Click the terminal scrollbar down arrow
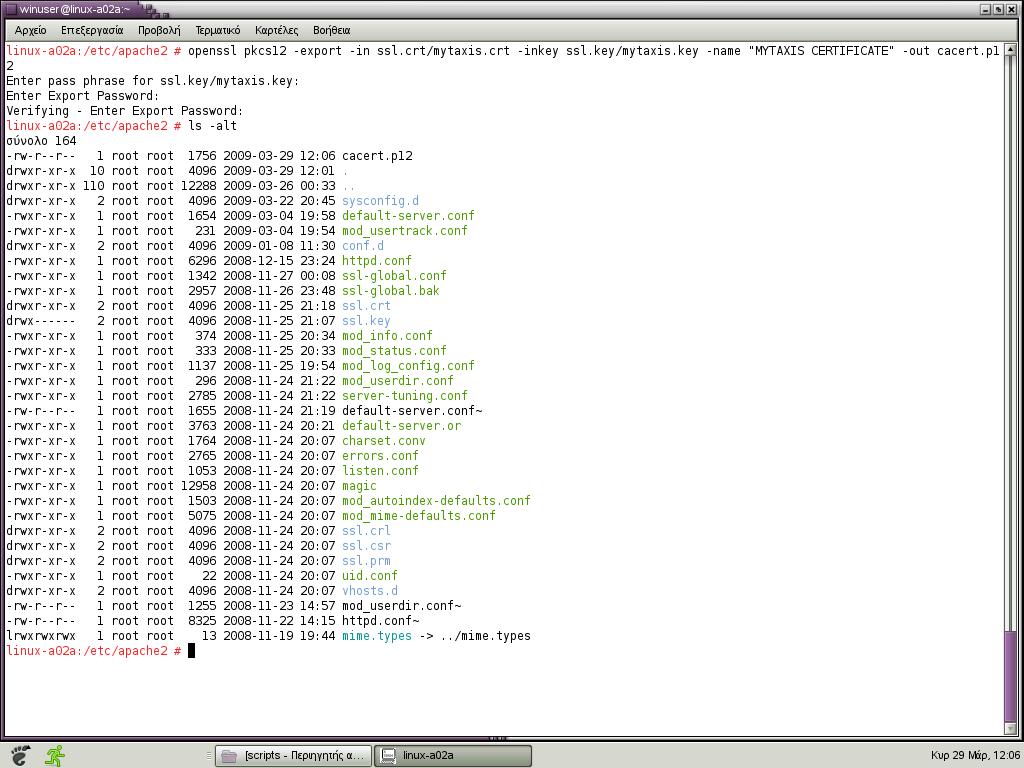 point(1010,729)
